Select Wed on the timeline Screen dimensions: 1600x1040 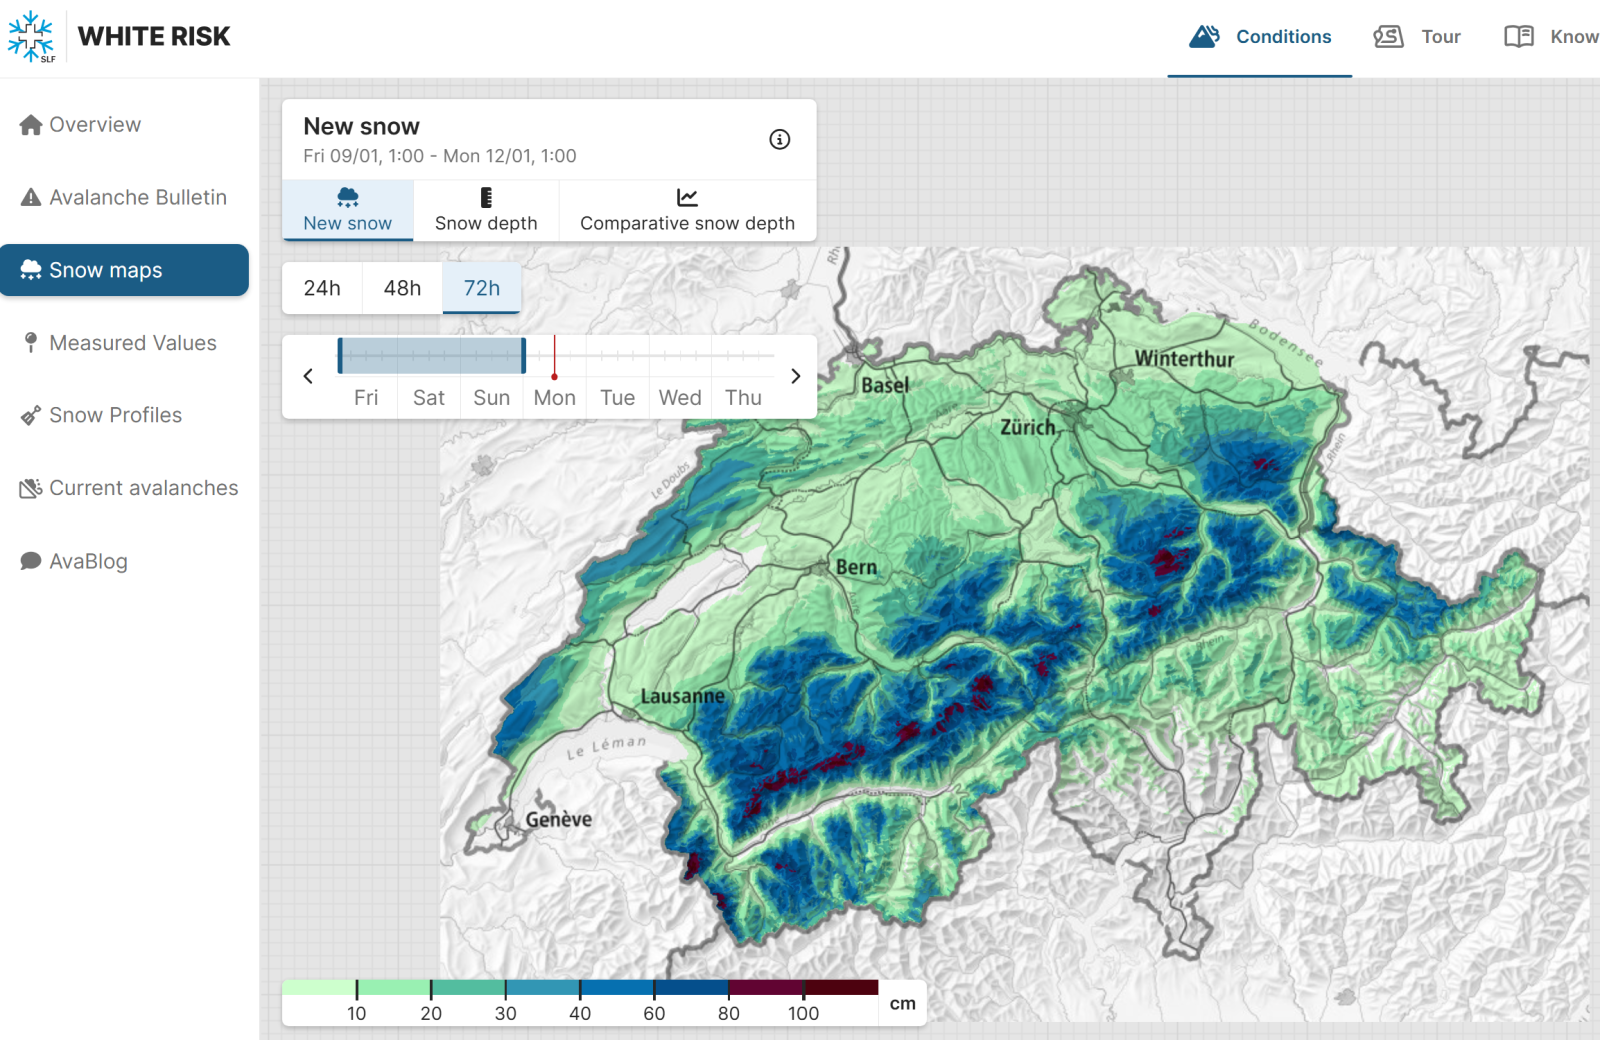(x=680, y=398)
